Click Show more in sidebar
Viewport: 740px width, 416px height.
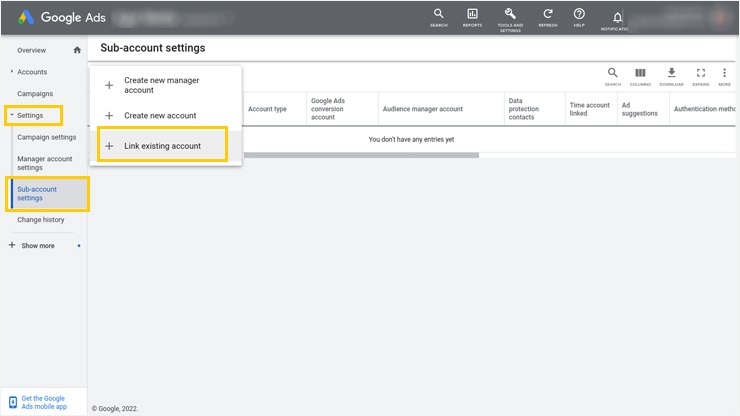(x=38, y=246)
